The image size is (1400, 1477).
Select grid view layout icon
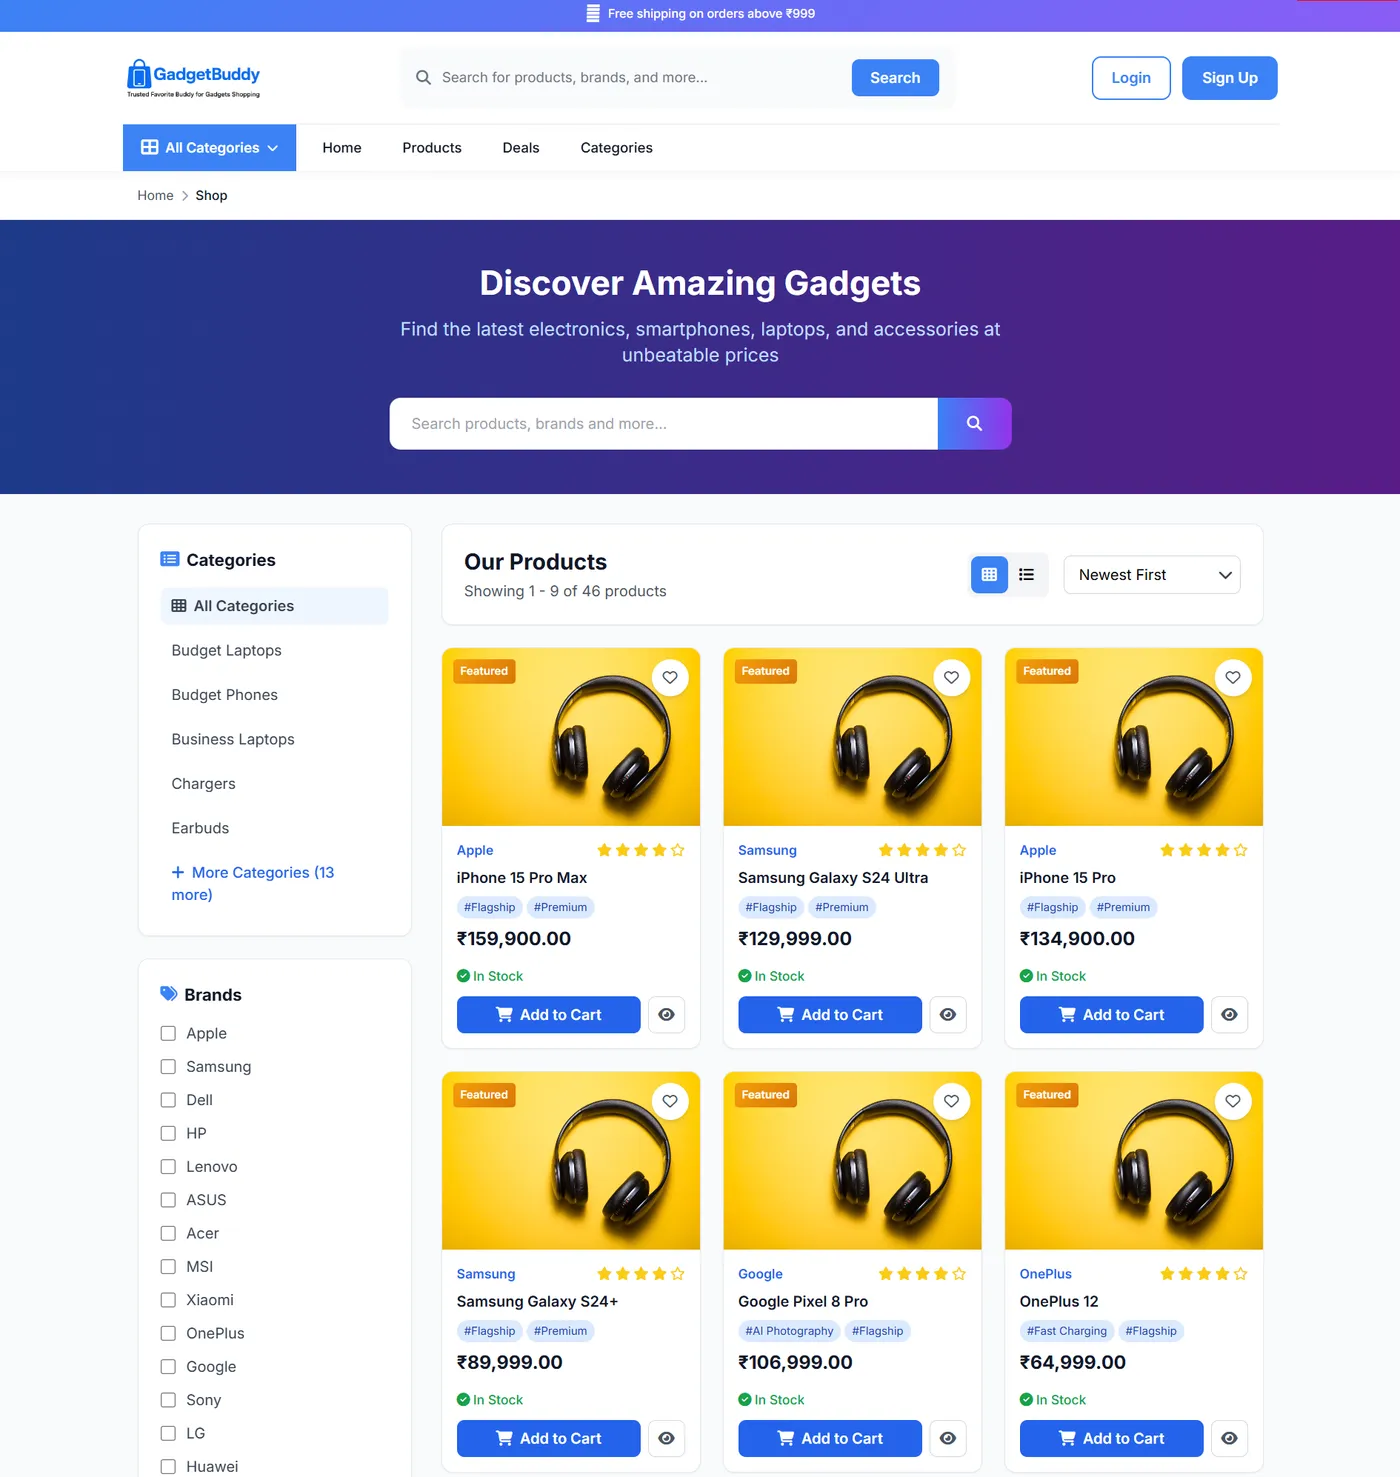pos(989,574)
